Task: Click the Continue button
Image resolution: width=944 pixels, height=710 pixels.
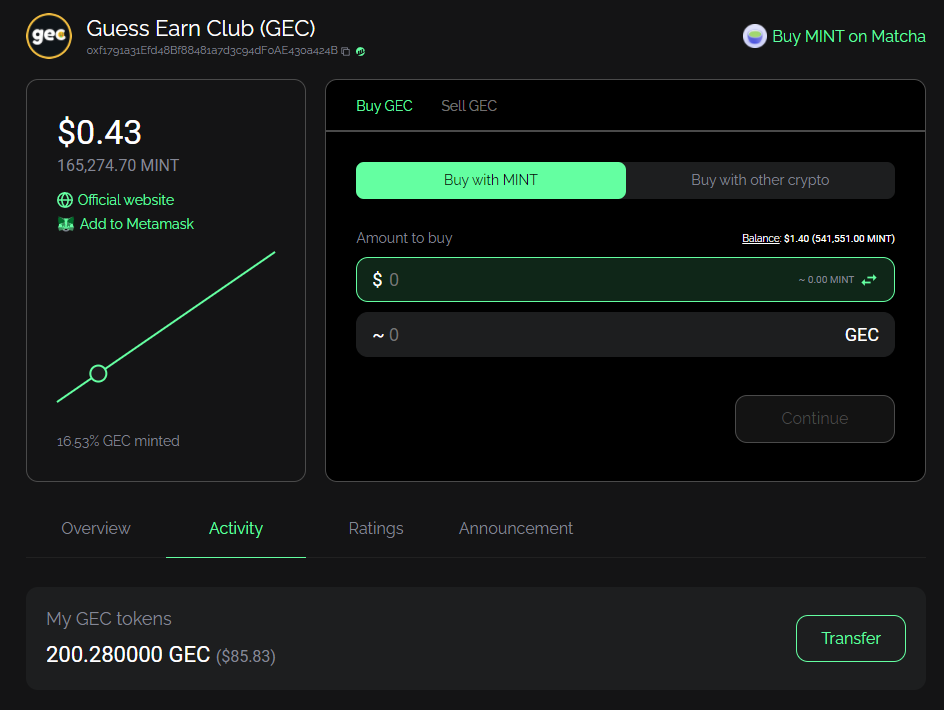Action: 815,419
